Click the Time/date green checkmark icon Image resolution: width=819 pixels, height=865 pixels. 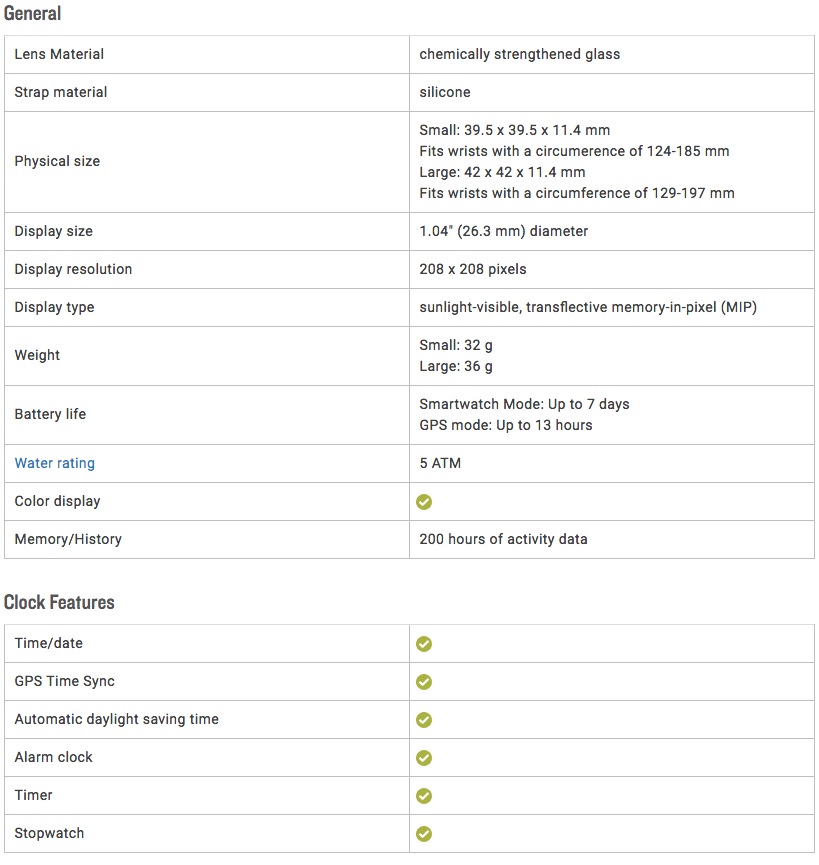(x=424, y=644)
